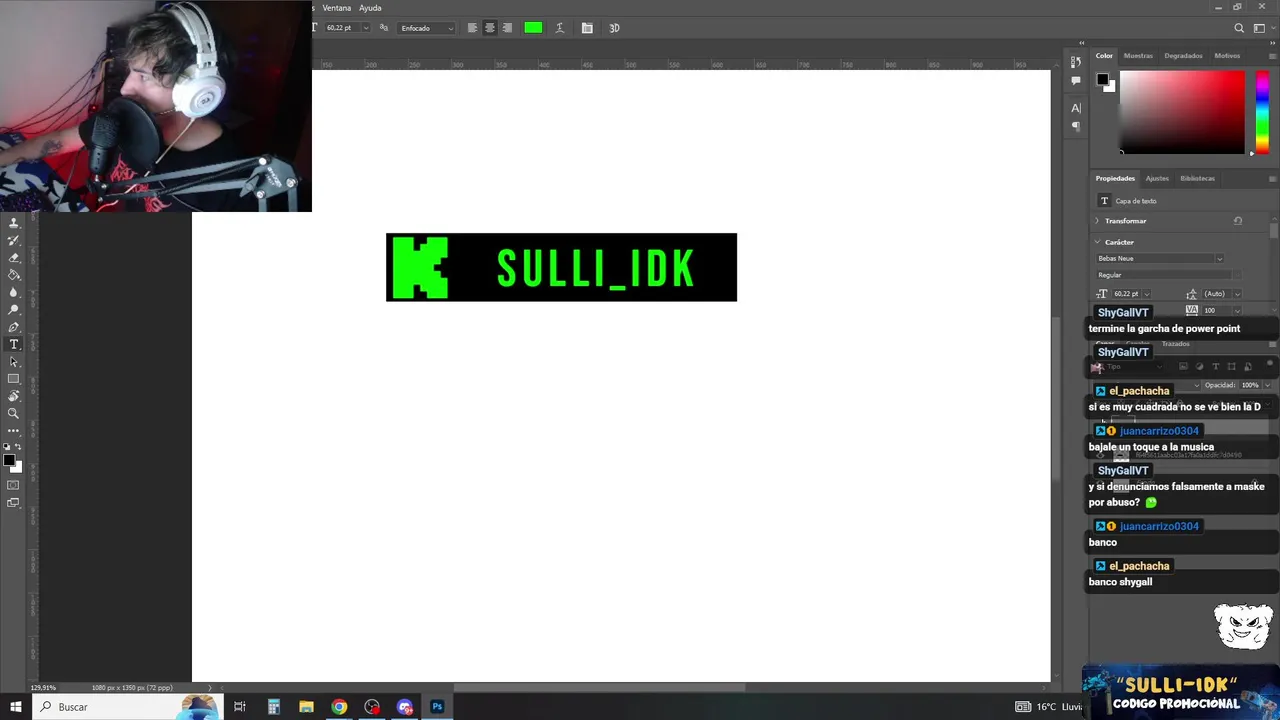Collapse the Carácter section

(x=1097, y=242)
